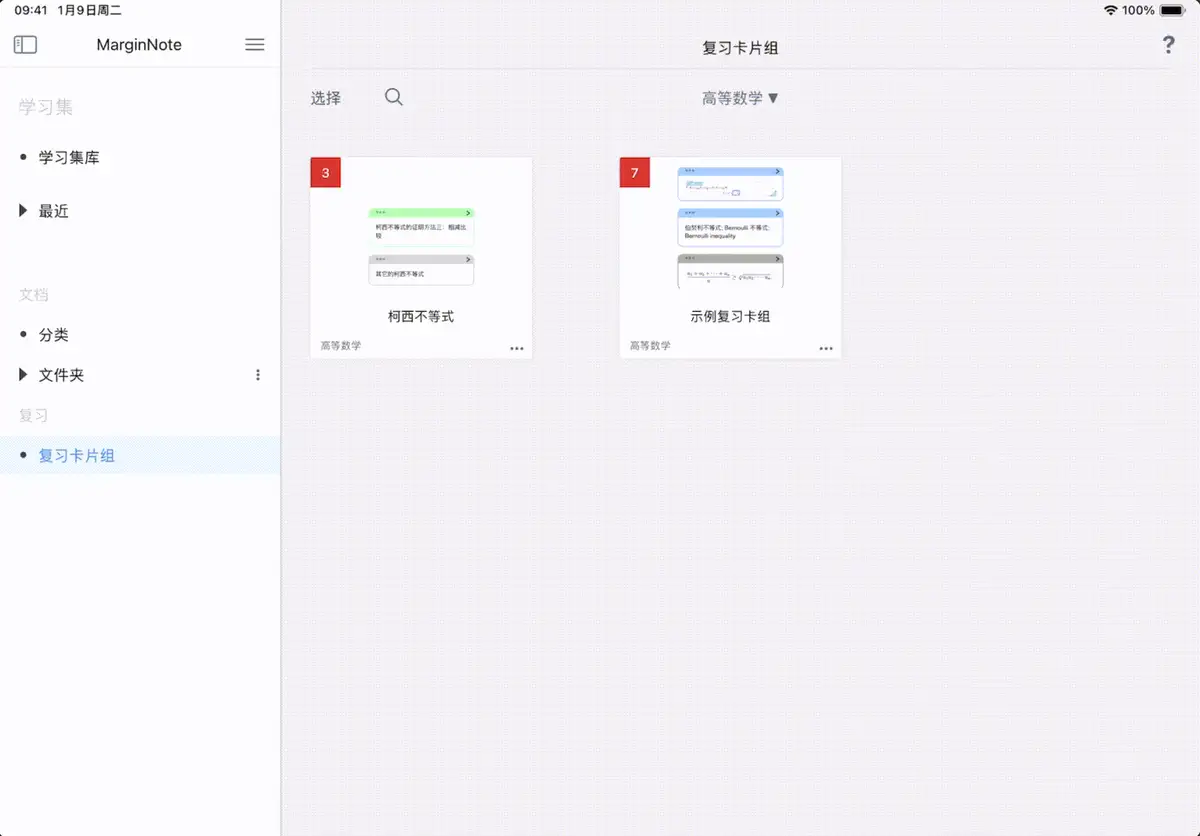Click the 高等数学 label under 柯西不等式

[341, 346]
